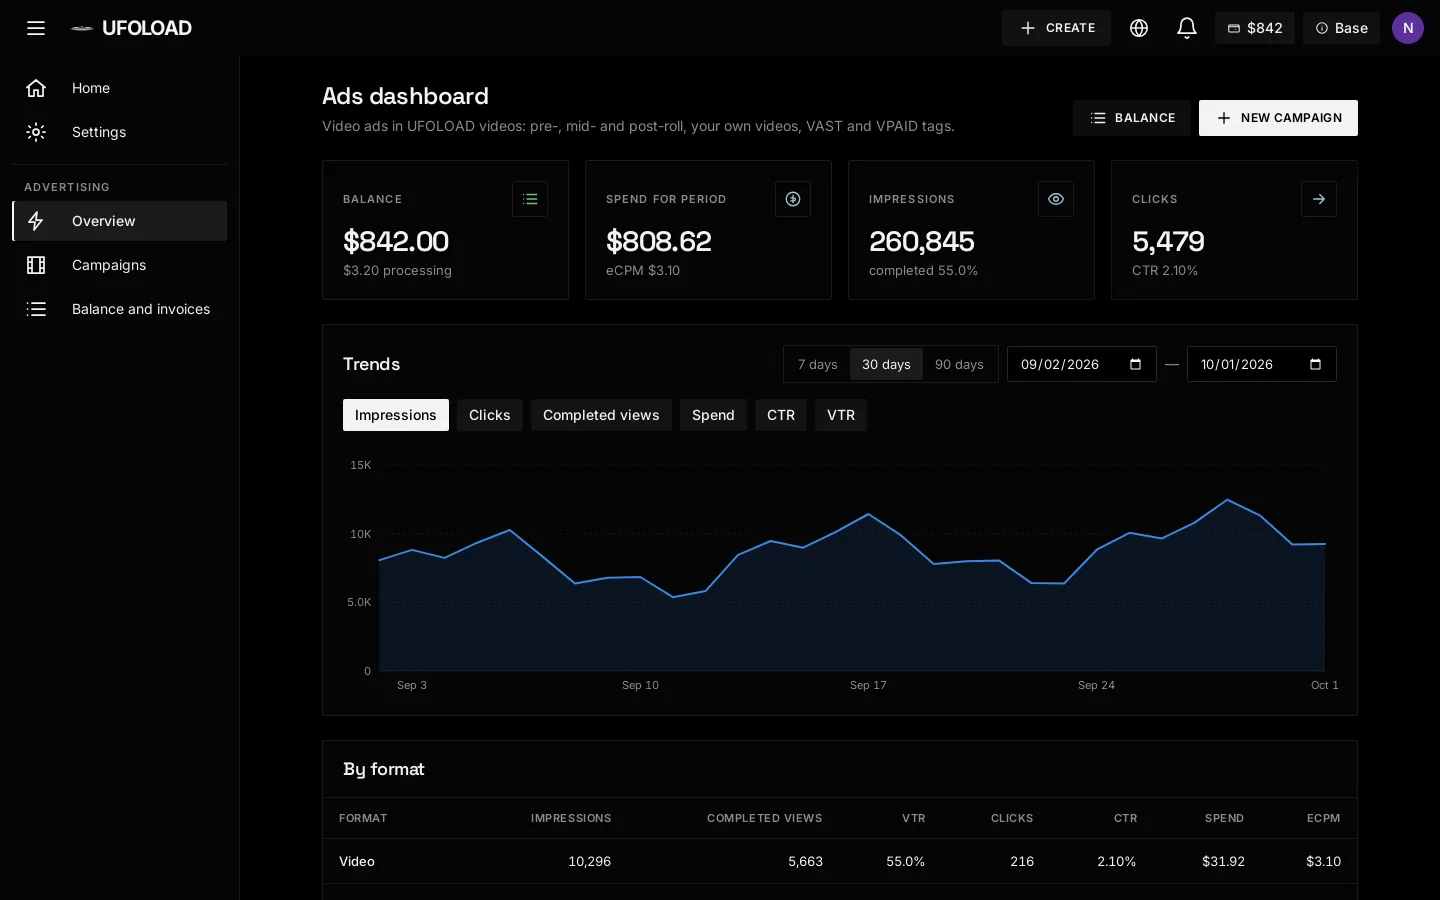This screenshot has width=1440, height=900.
Task: Click the UFOLOAD logo
Action: (131, 28)
